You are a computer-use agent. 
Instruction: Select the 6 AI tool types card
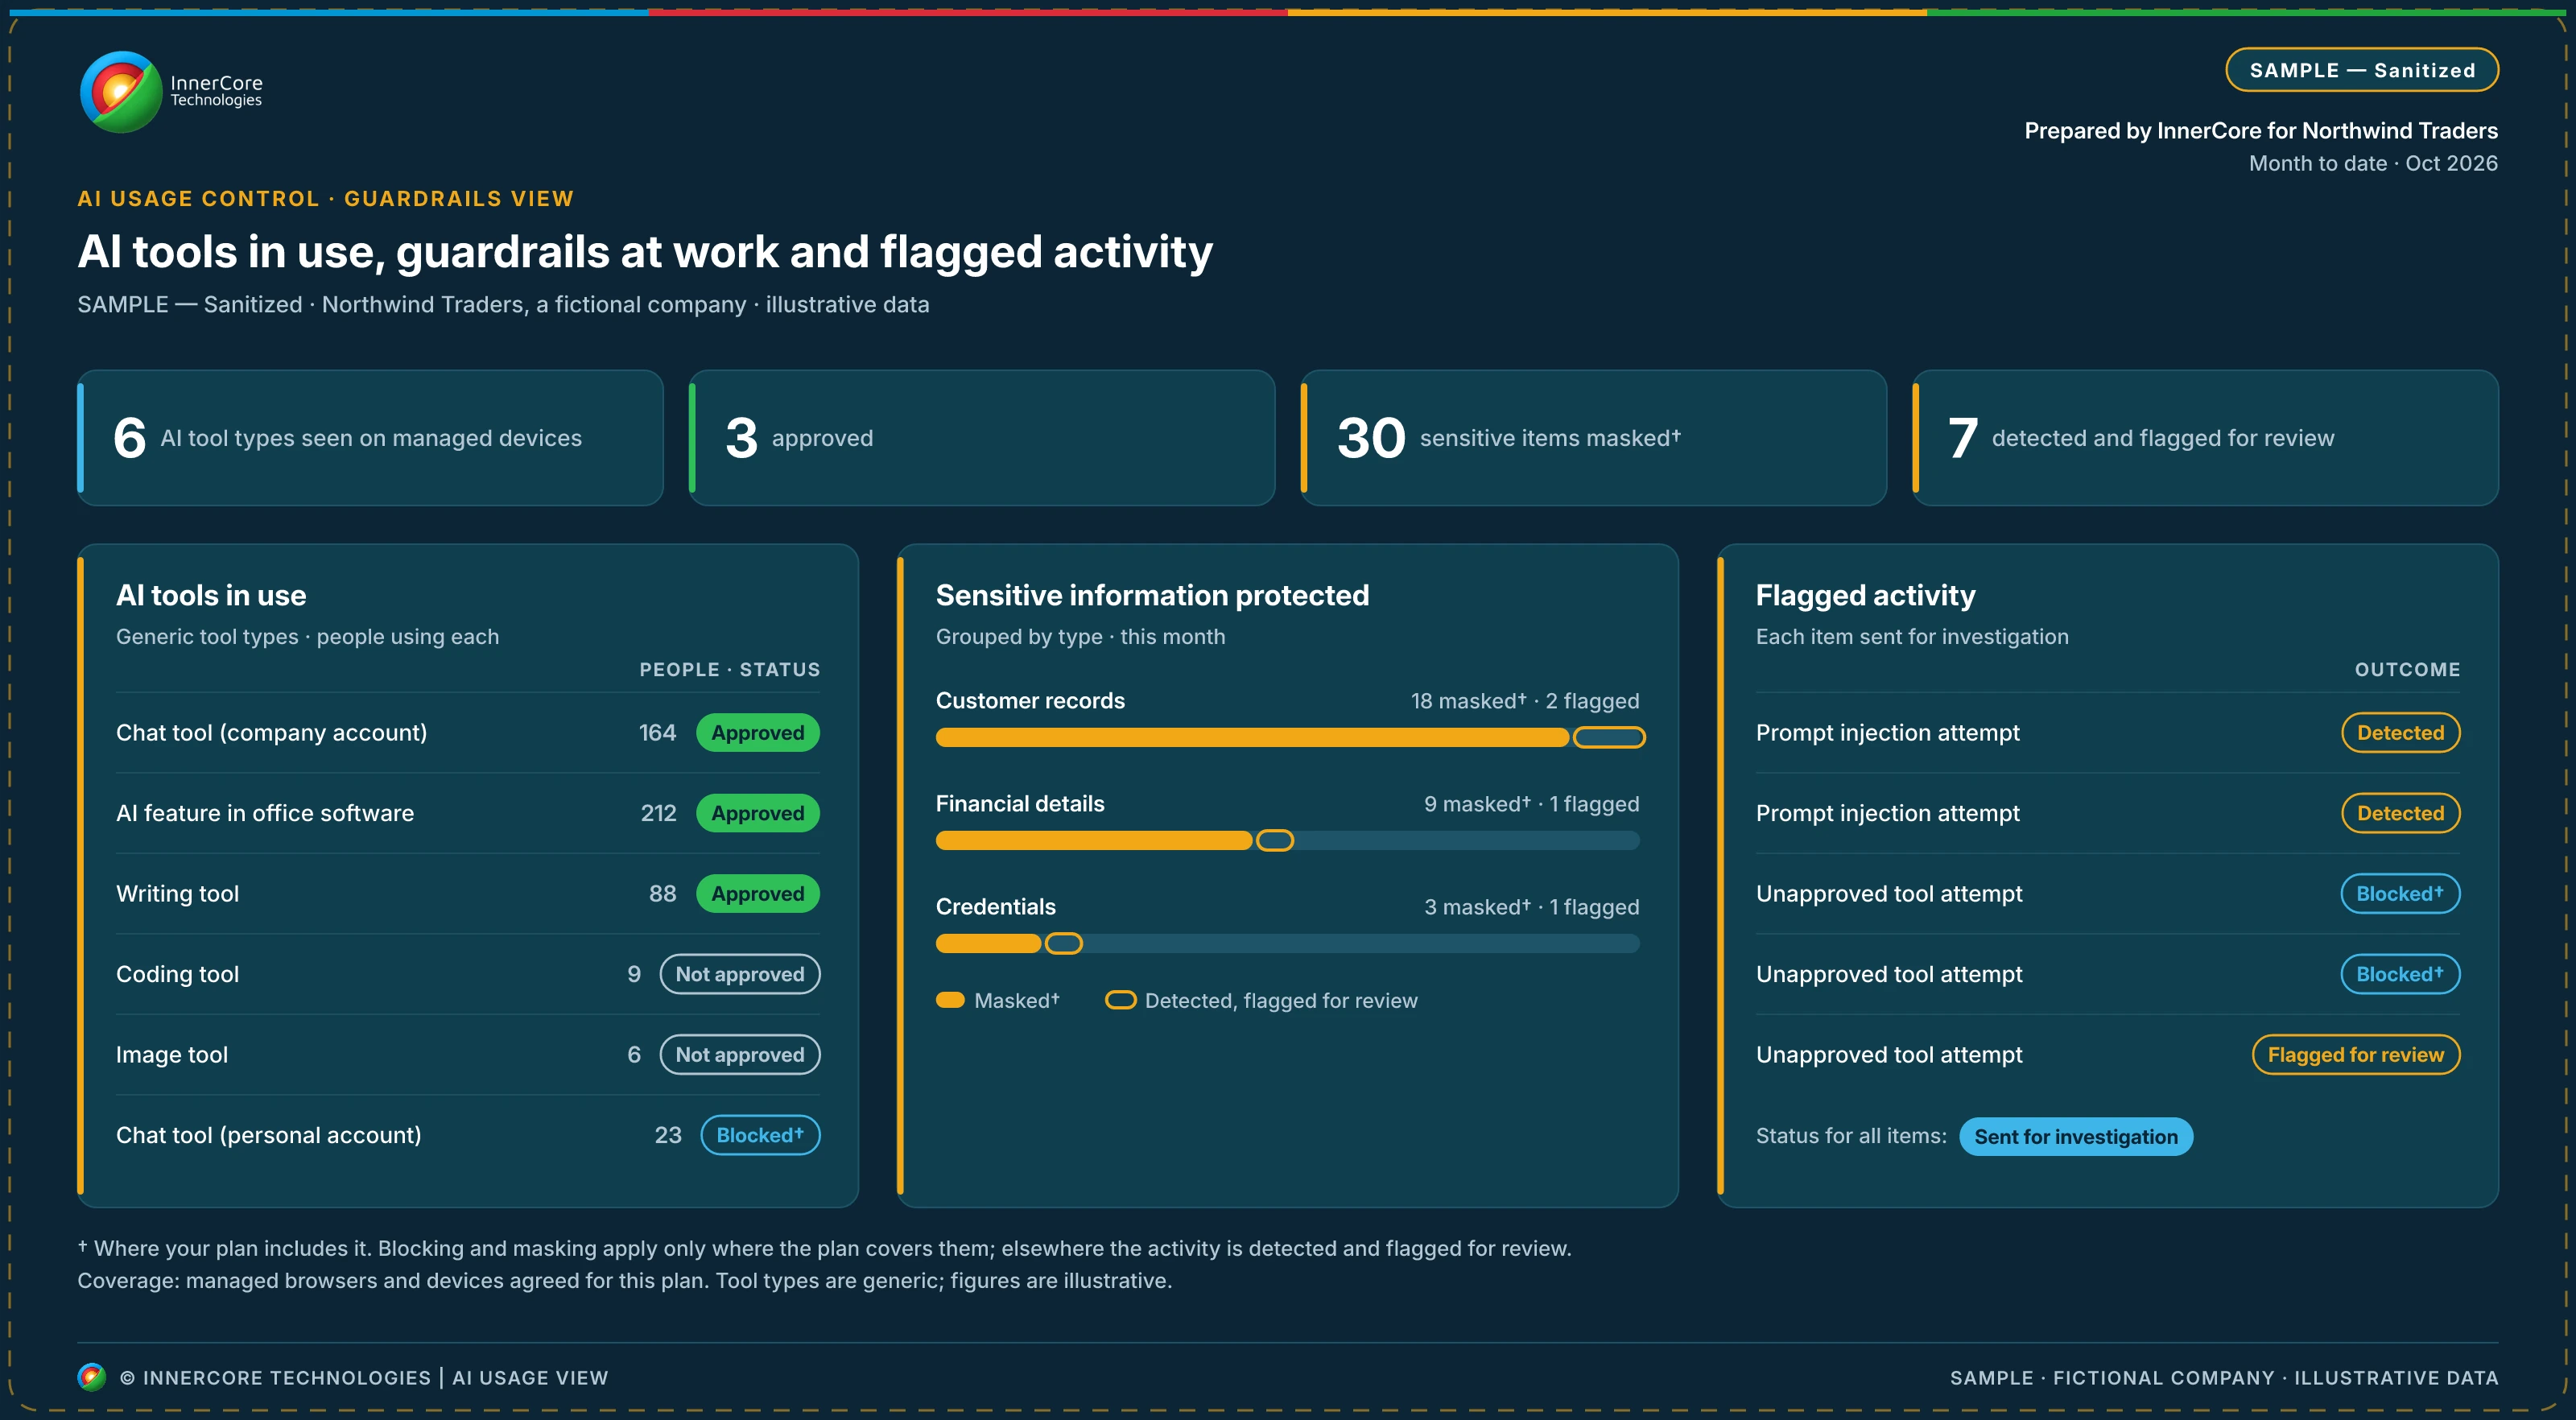click(370, 438)
